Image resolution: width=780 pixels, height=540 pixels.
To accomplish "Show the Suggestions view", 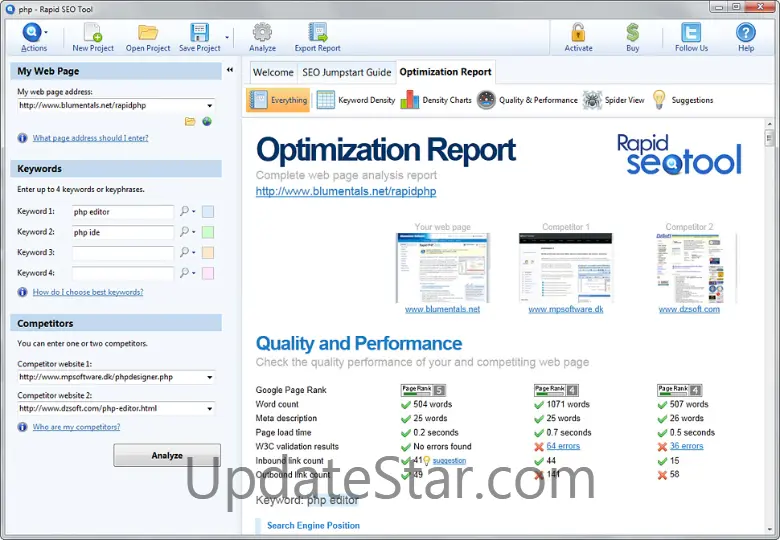I will (x=682, y=100).
